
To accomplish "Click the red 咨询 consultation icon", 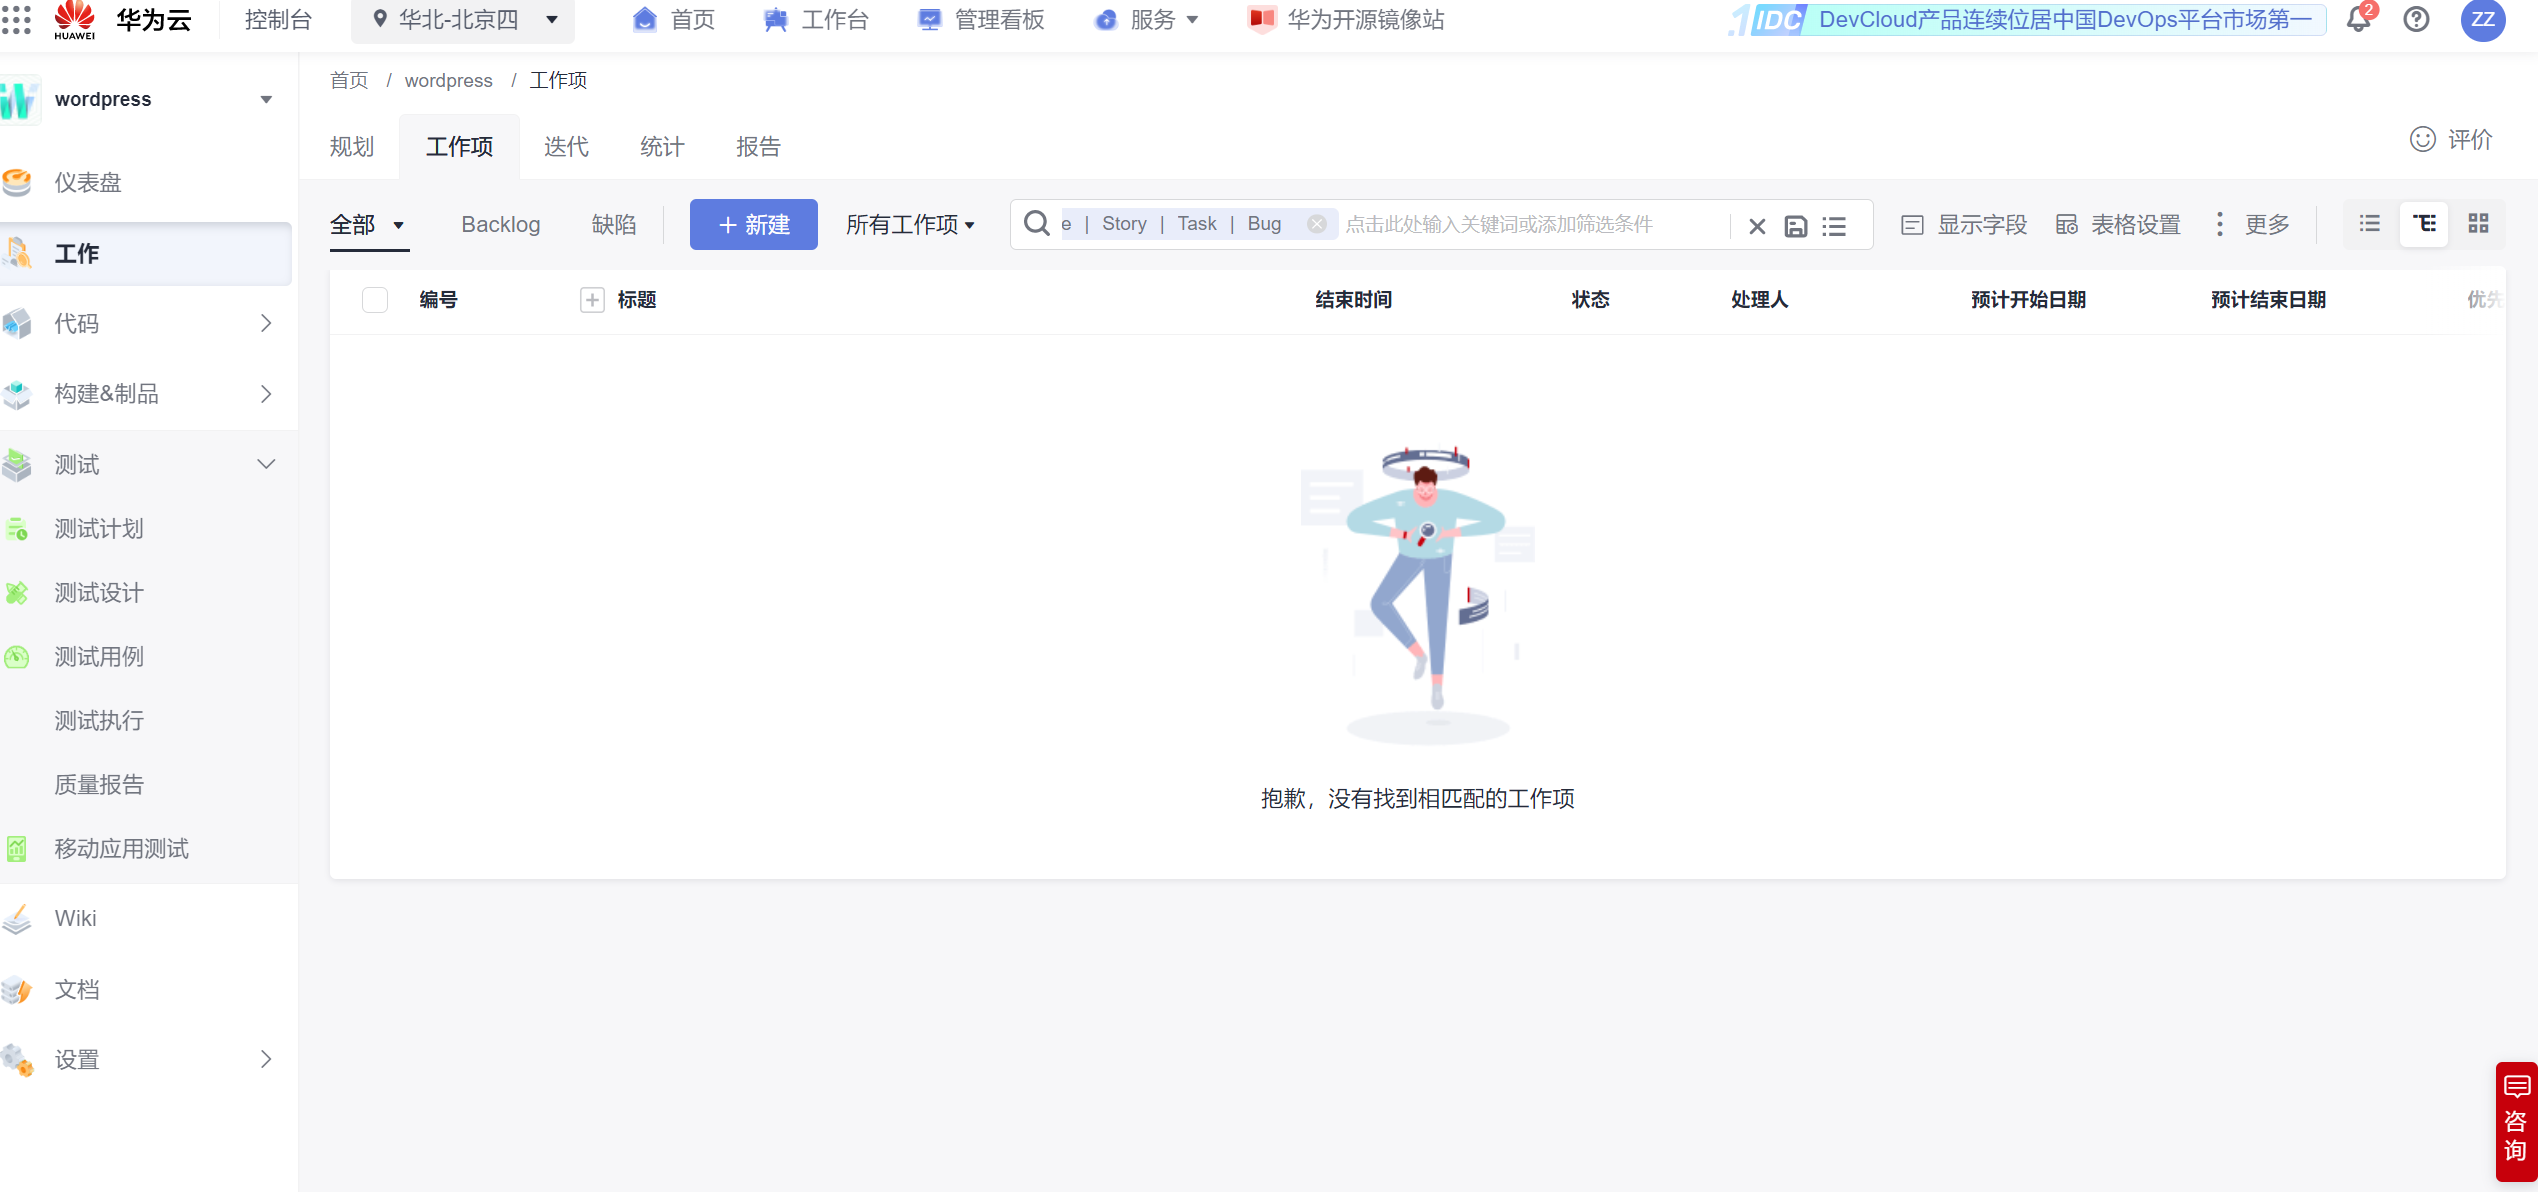I will coord(2516,1120).
